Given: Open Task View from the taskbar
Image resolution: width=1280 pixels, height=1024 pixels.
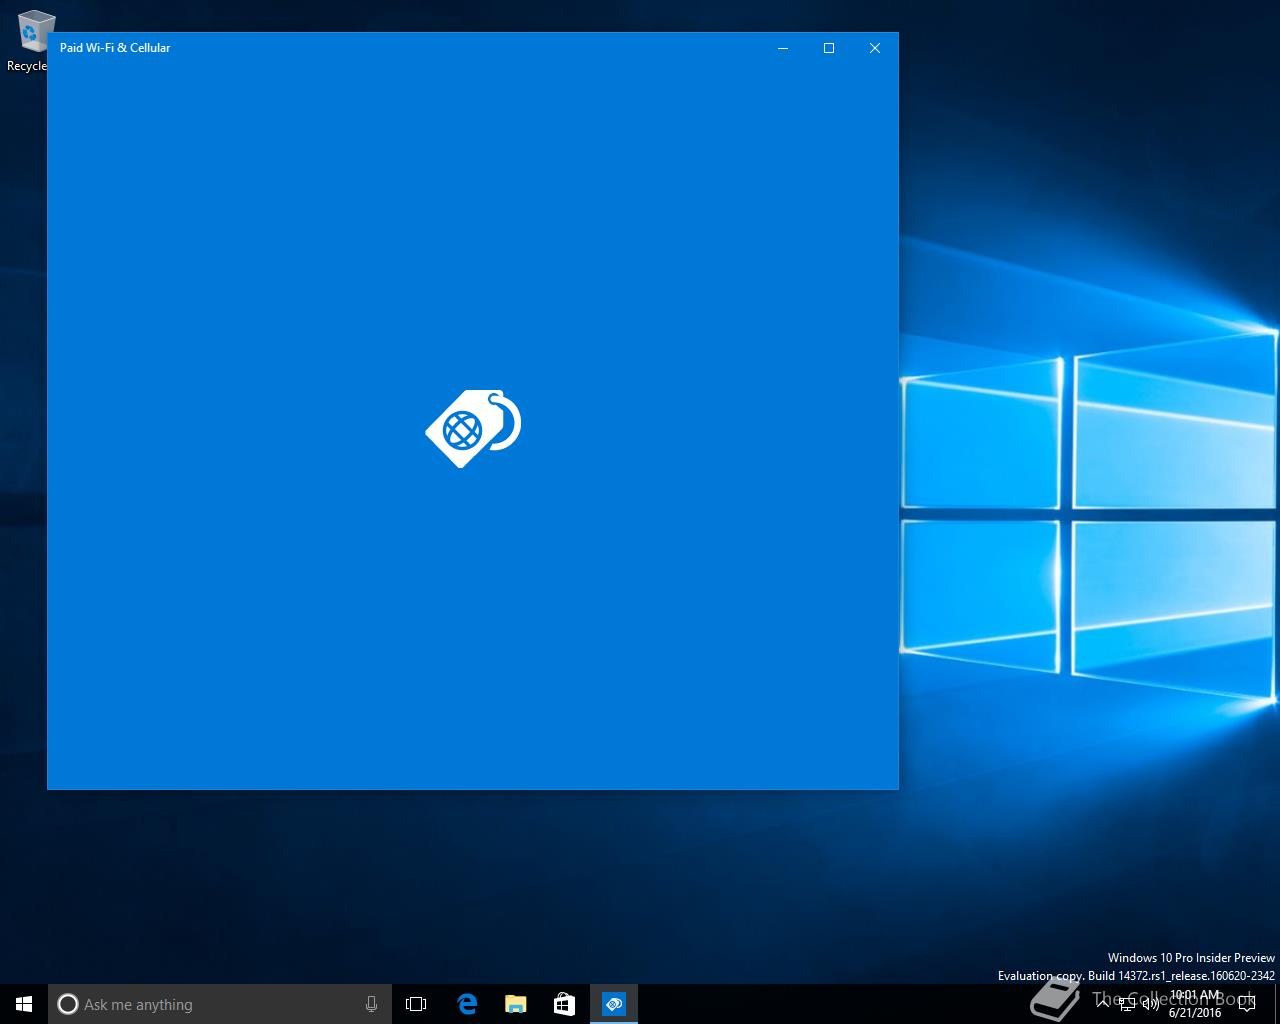Looking at the screenshot, I should [x=416, y=1004].
